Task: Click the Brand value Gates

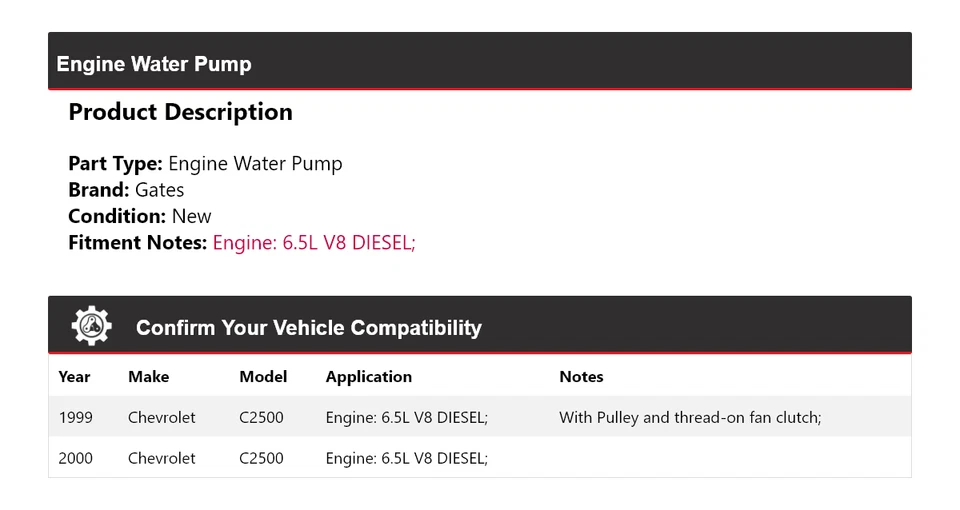Action: point(160,190)
